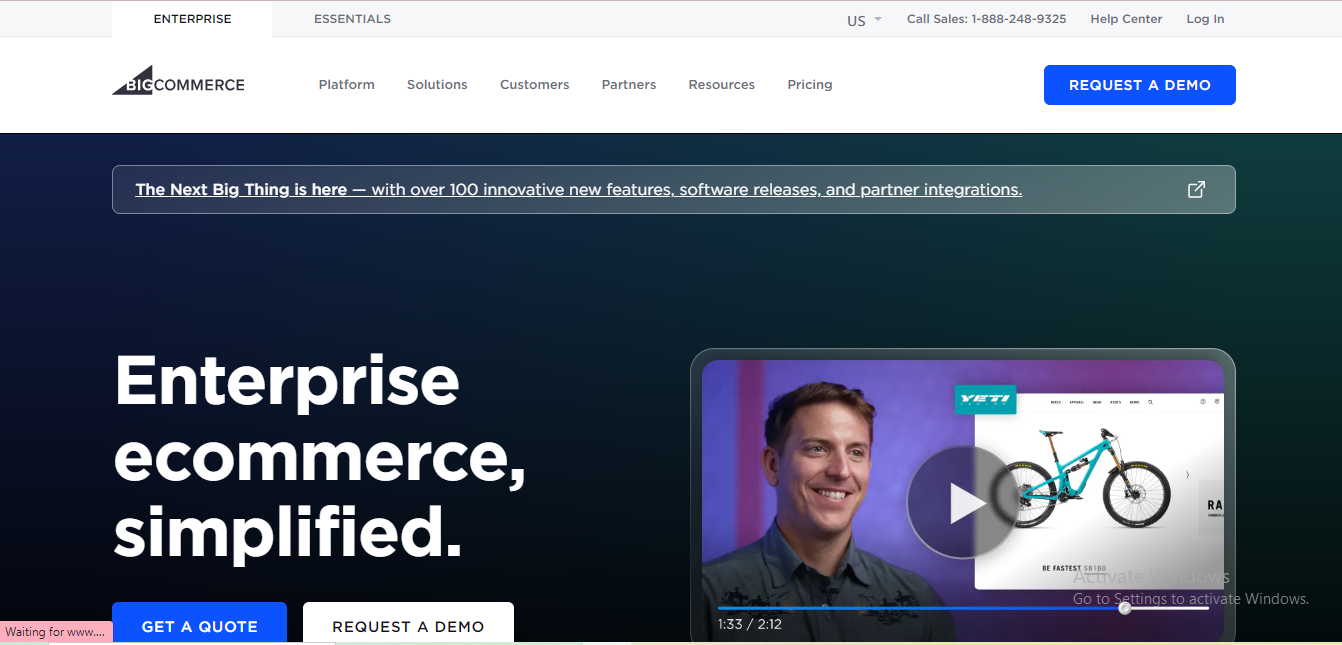Open the Platform menu
1342x645 pixels.
[346, 85]
